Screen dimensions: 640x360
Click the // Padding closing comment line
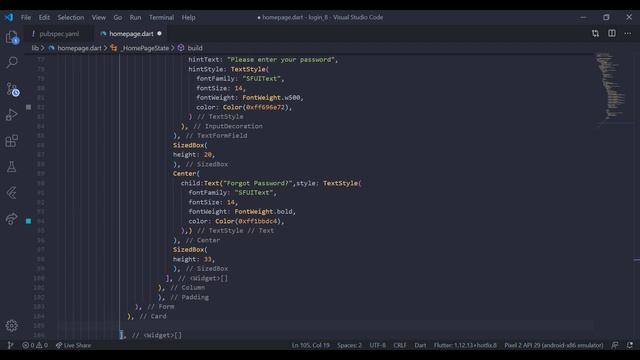click(183, 297)
